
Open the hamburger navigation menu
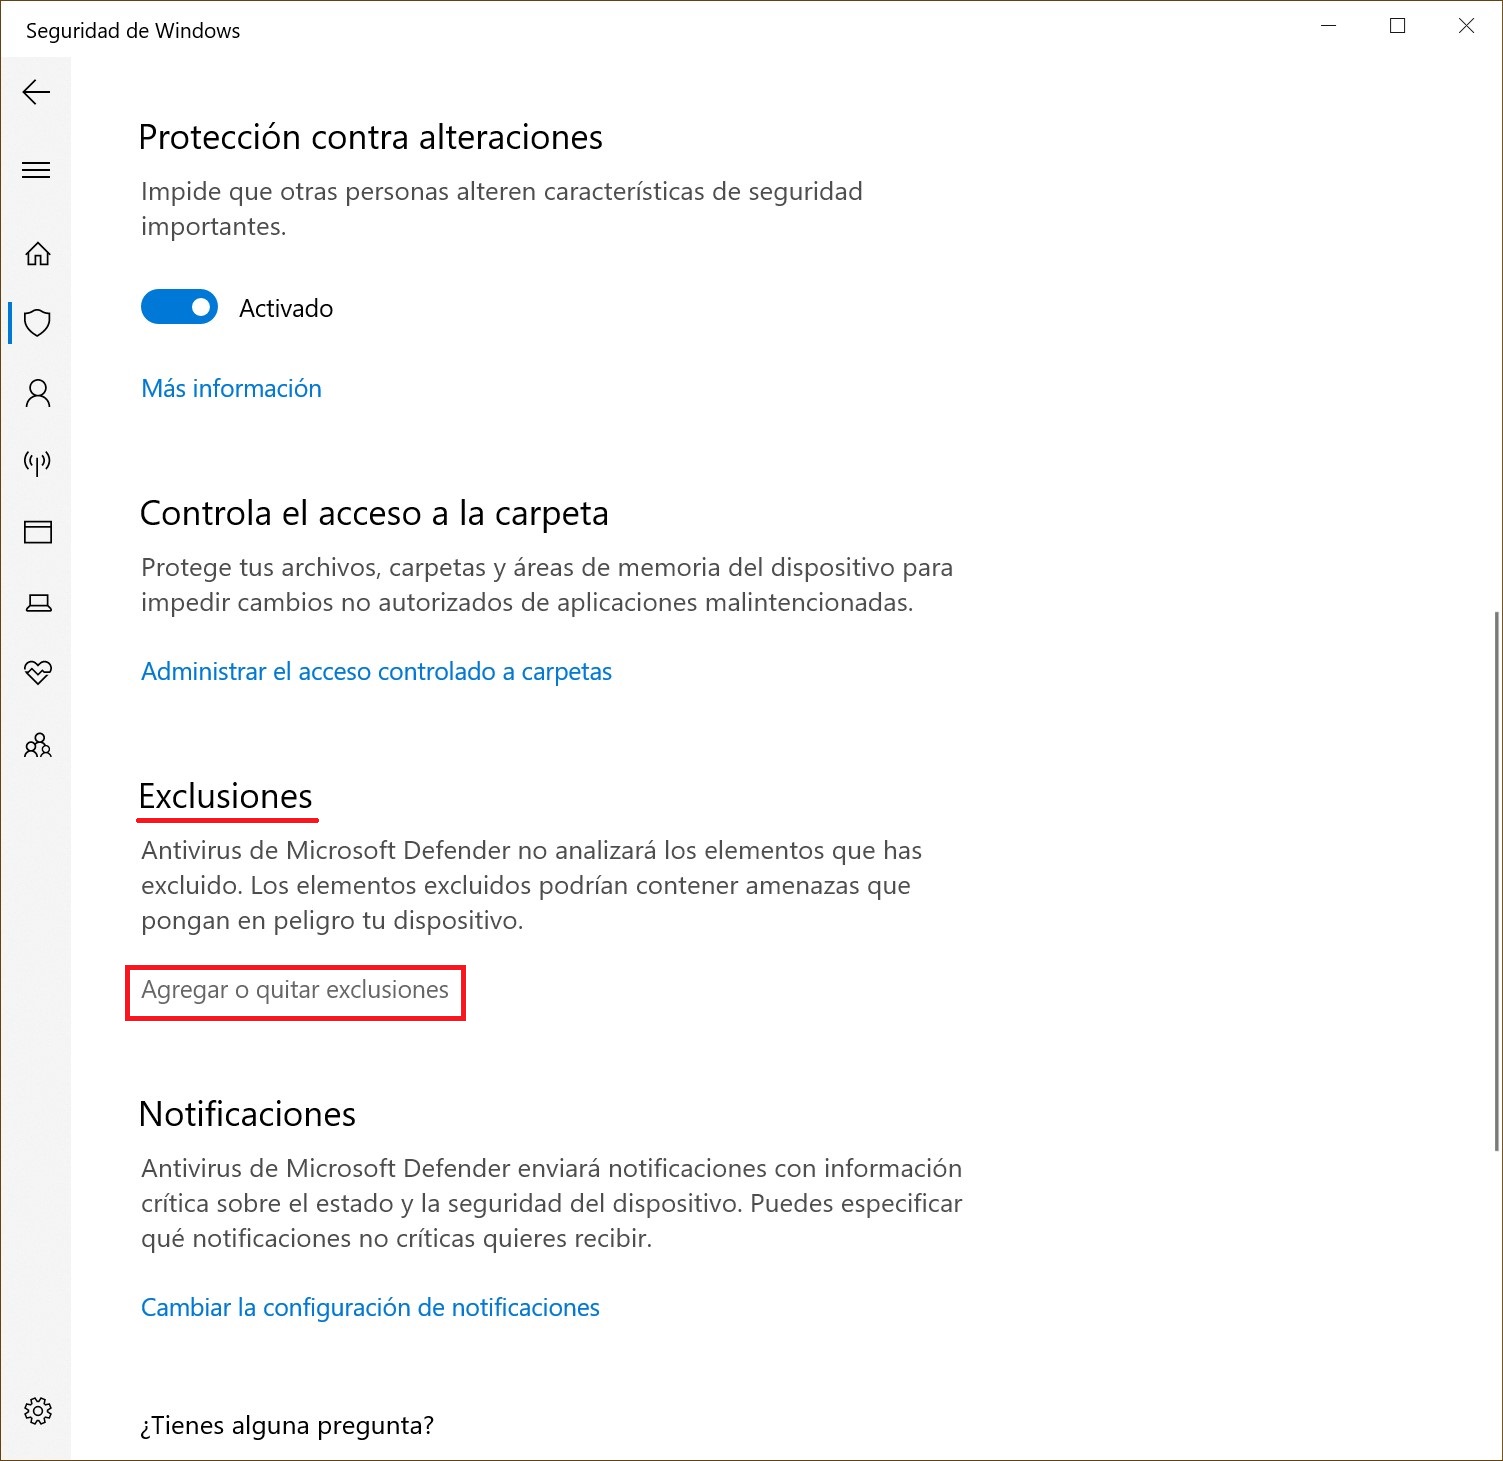(37, 170)
